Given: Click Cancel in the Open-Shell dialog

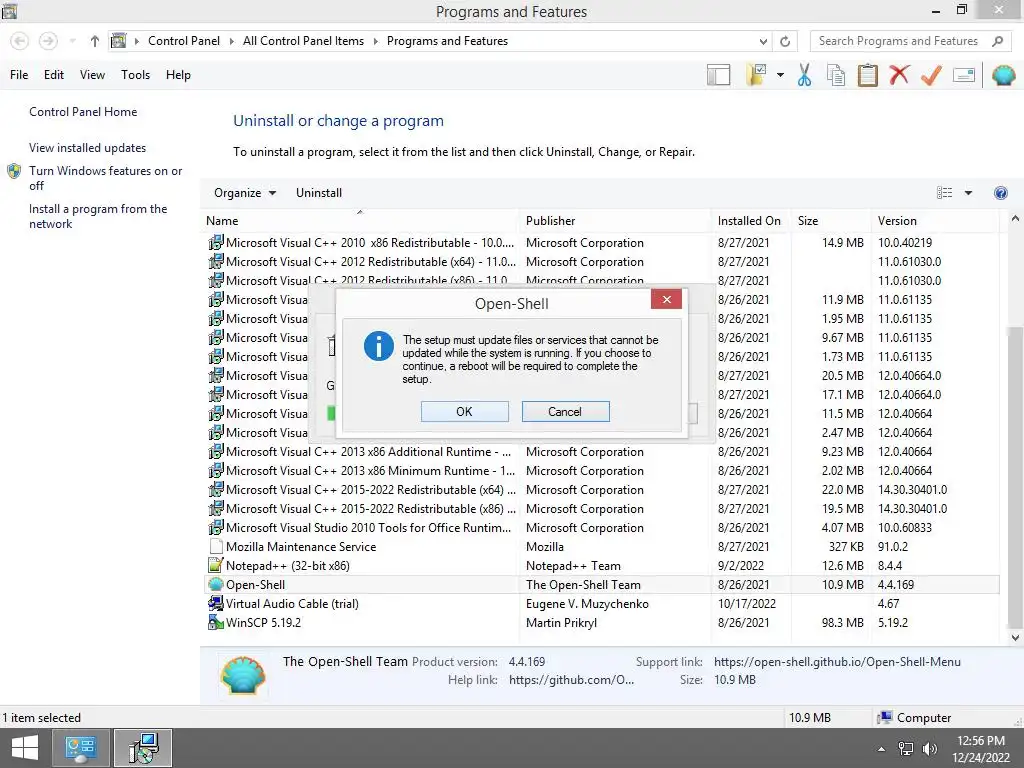Looking at the screenshot, I should [x=565, y=411].
